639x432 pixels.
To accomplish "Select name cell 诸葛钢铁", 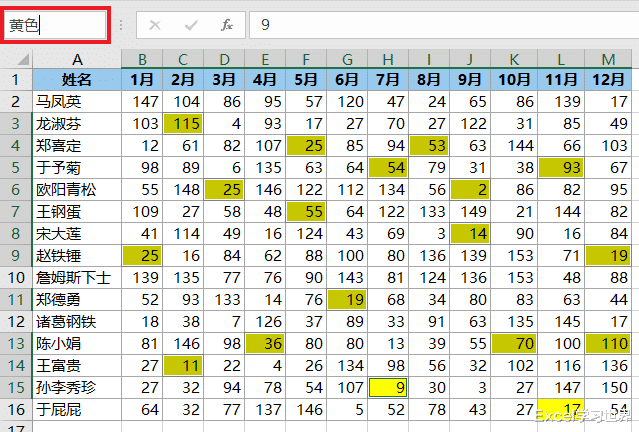I will coord(77,322).
